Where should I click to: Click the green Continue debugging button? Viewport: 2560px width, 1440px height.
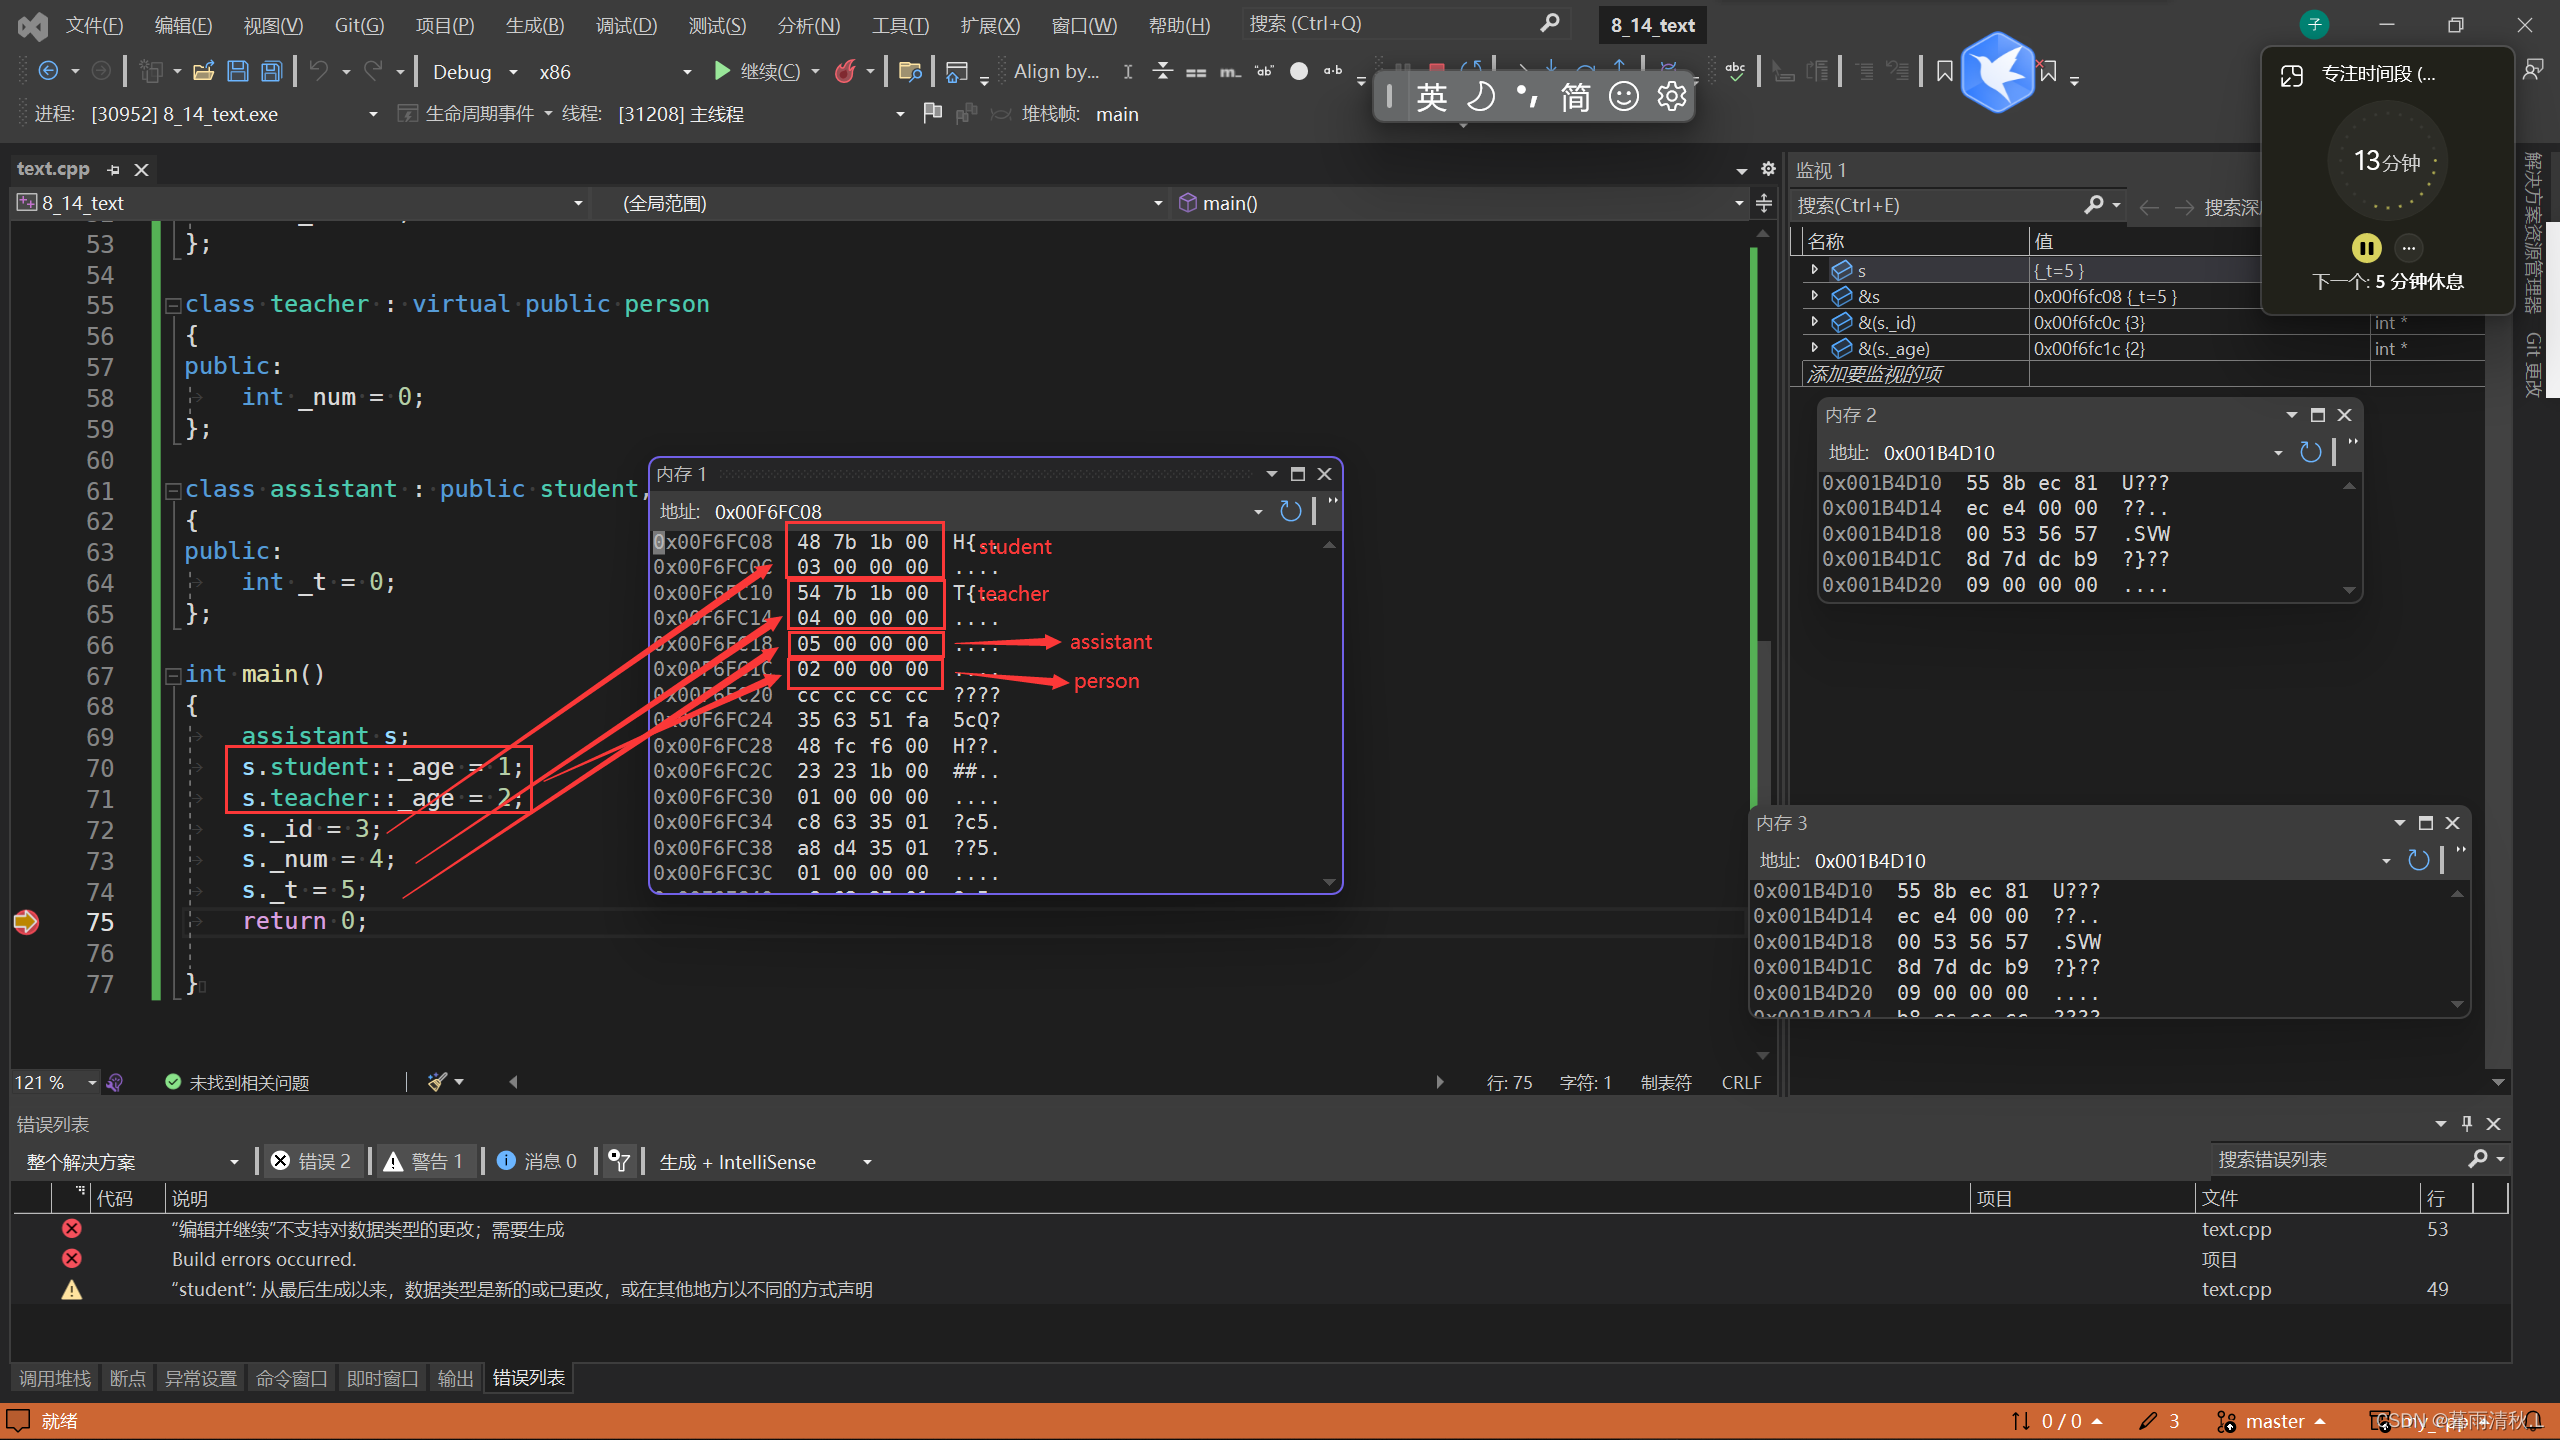coord(758,71)
